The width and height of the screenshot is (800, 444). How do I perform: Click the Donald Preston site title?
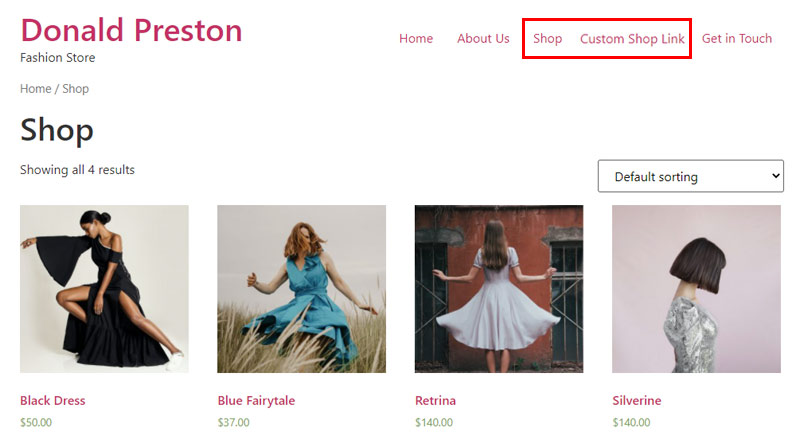131,30
